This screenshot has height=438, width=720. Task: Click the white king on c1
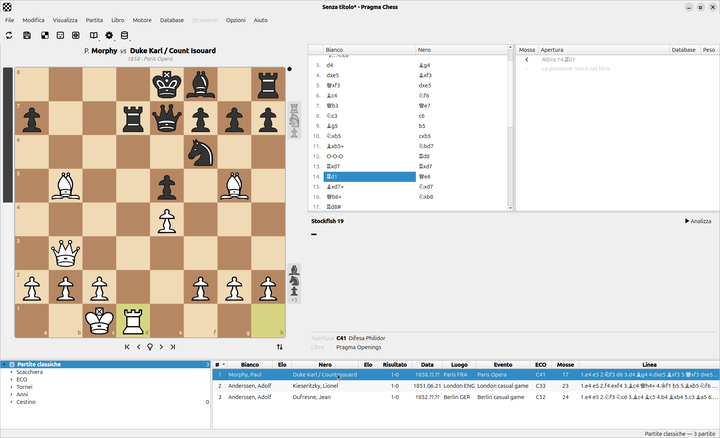click(x=99, y=321)
